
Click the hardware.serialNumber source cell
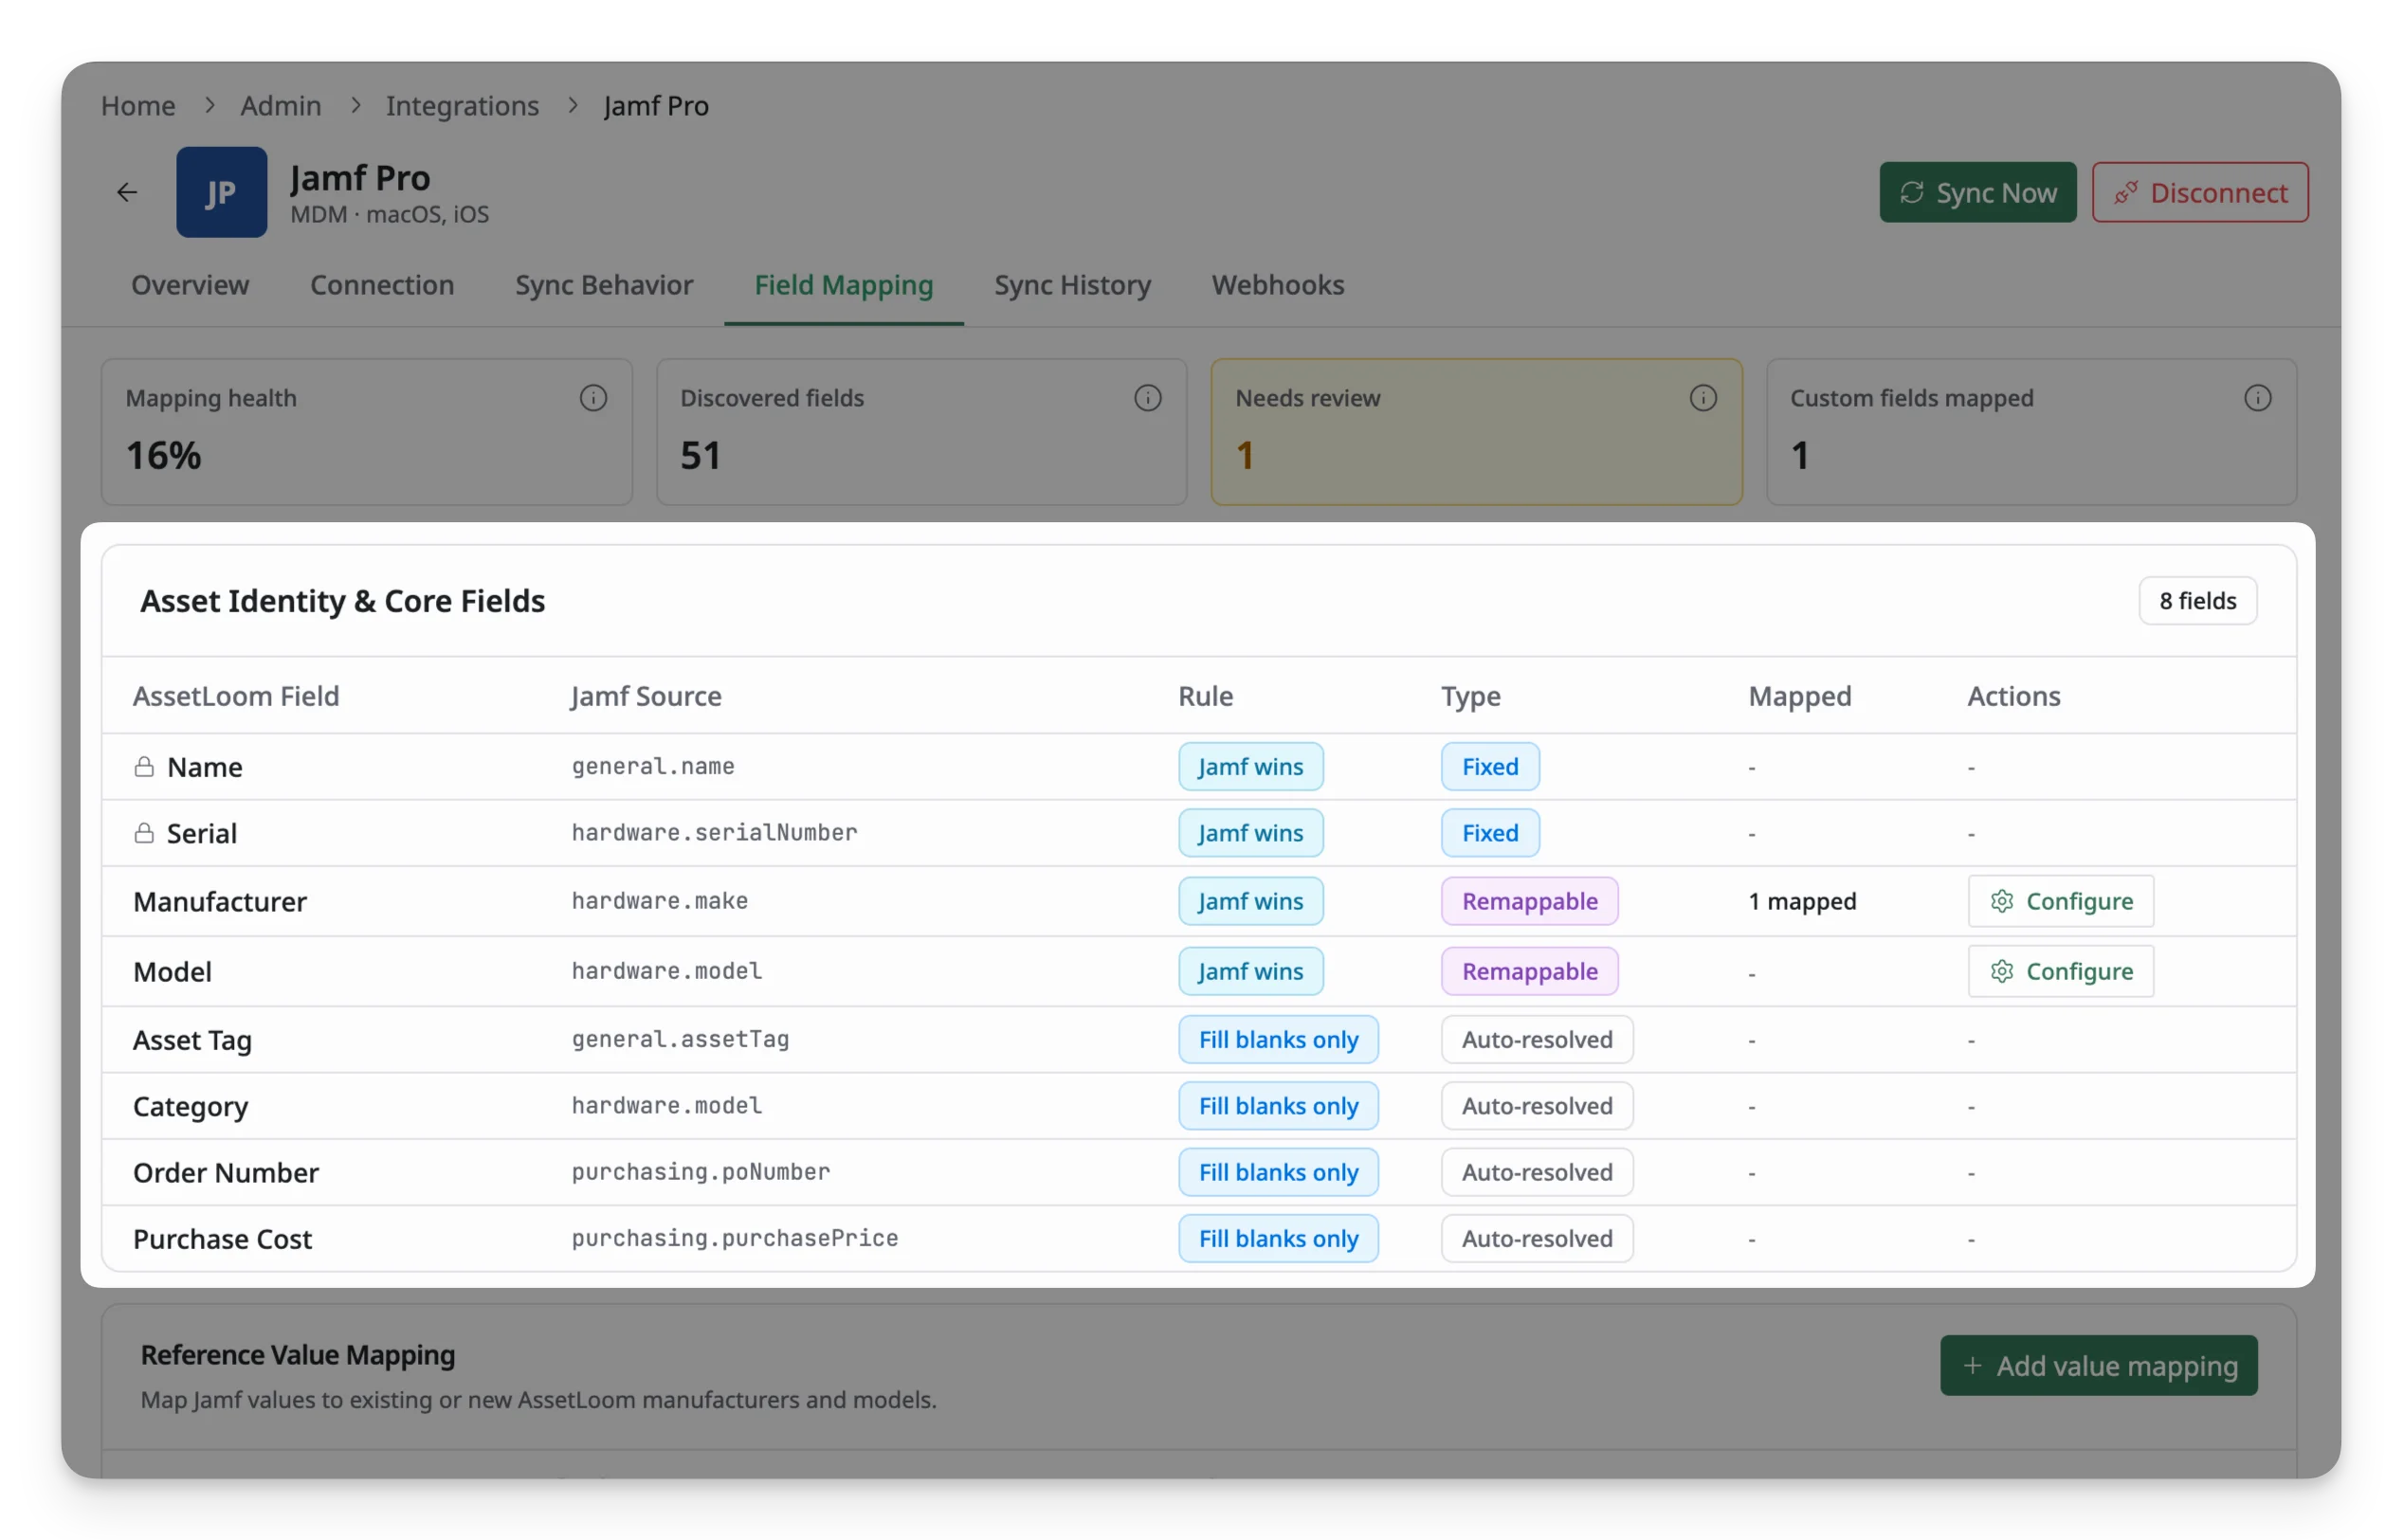tap(714, 832)
